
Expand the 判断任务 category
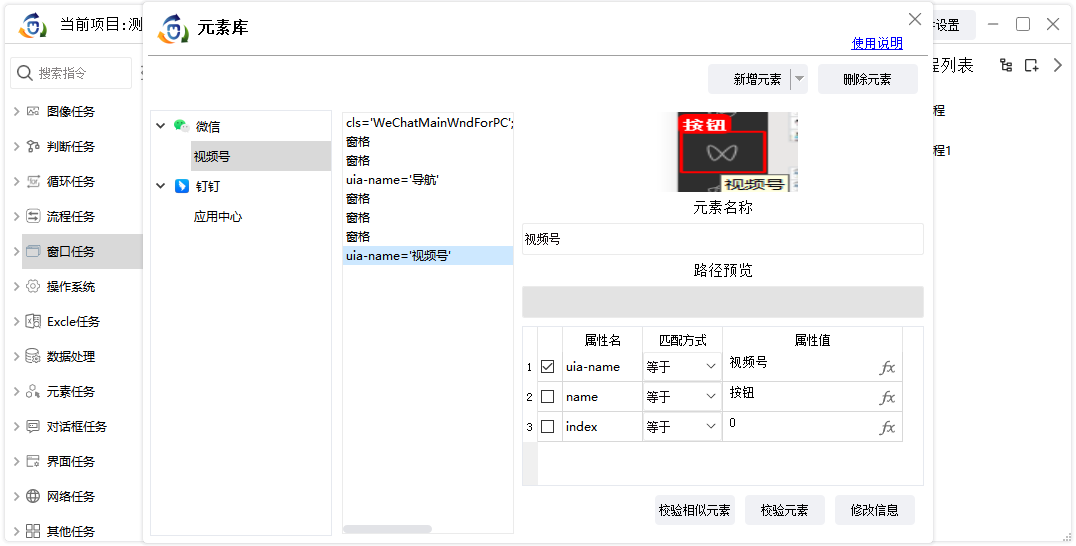16,146
